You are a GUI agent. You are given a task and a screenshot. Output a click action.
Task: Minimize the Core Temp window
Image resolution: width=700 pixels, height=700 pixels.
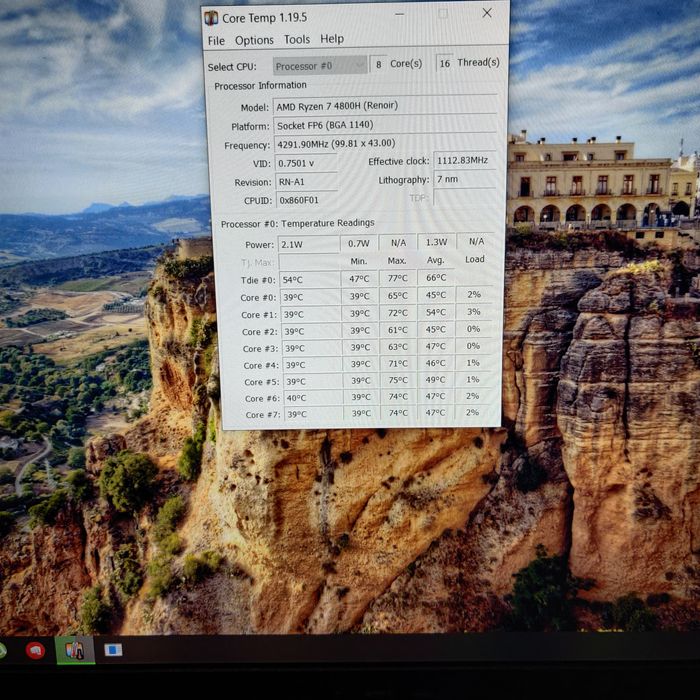(x=400, y=14)
